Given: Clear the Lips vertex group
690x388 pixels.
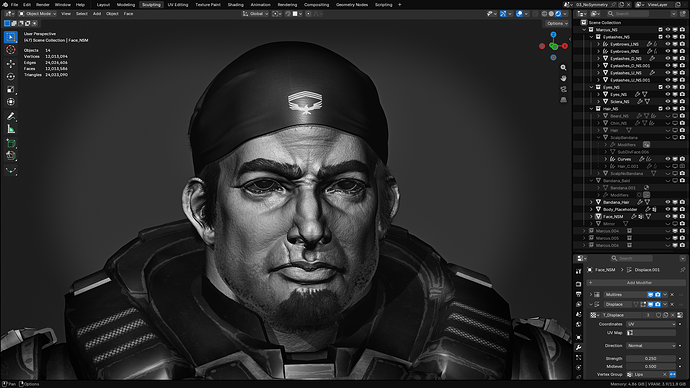Looking at the screenshot, I should click(665, 374).
